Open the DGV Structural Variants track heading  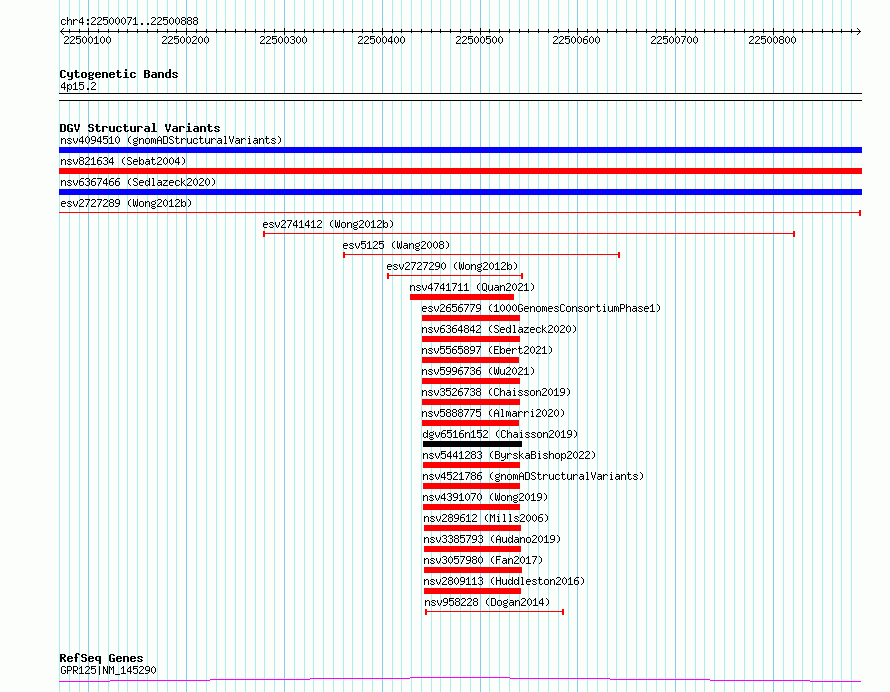pos(140,128)
